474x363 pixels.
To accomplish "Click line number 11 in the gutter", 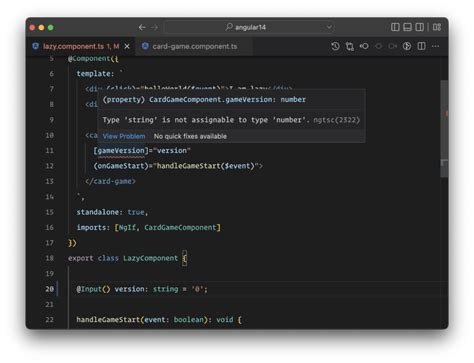I will (49, 151).
